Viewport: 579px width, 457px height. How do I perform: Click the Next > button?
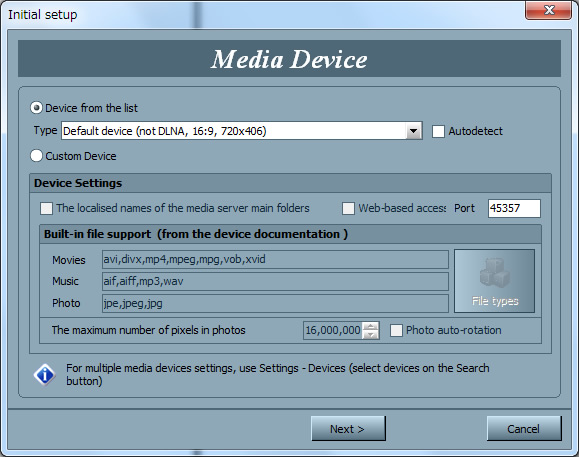[x=348, y=429]
